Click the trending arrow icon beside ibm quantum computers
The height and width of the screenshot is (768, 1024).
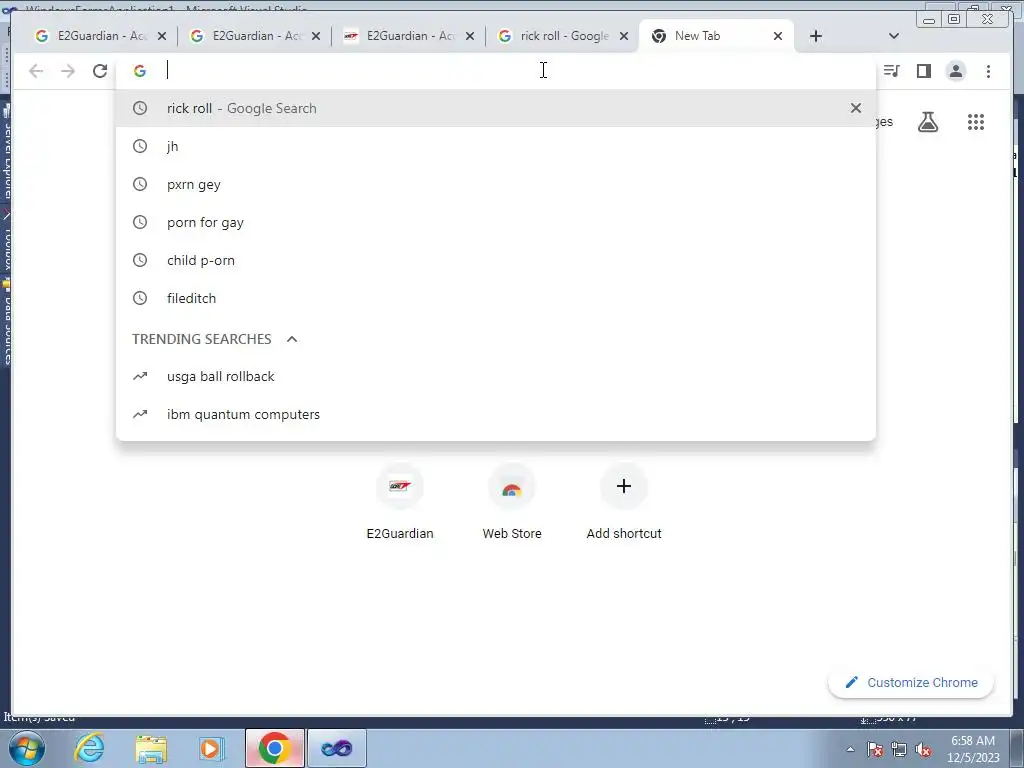[140, 414]
